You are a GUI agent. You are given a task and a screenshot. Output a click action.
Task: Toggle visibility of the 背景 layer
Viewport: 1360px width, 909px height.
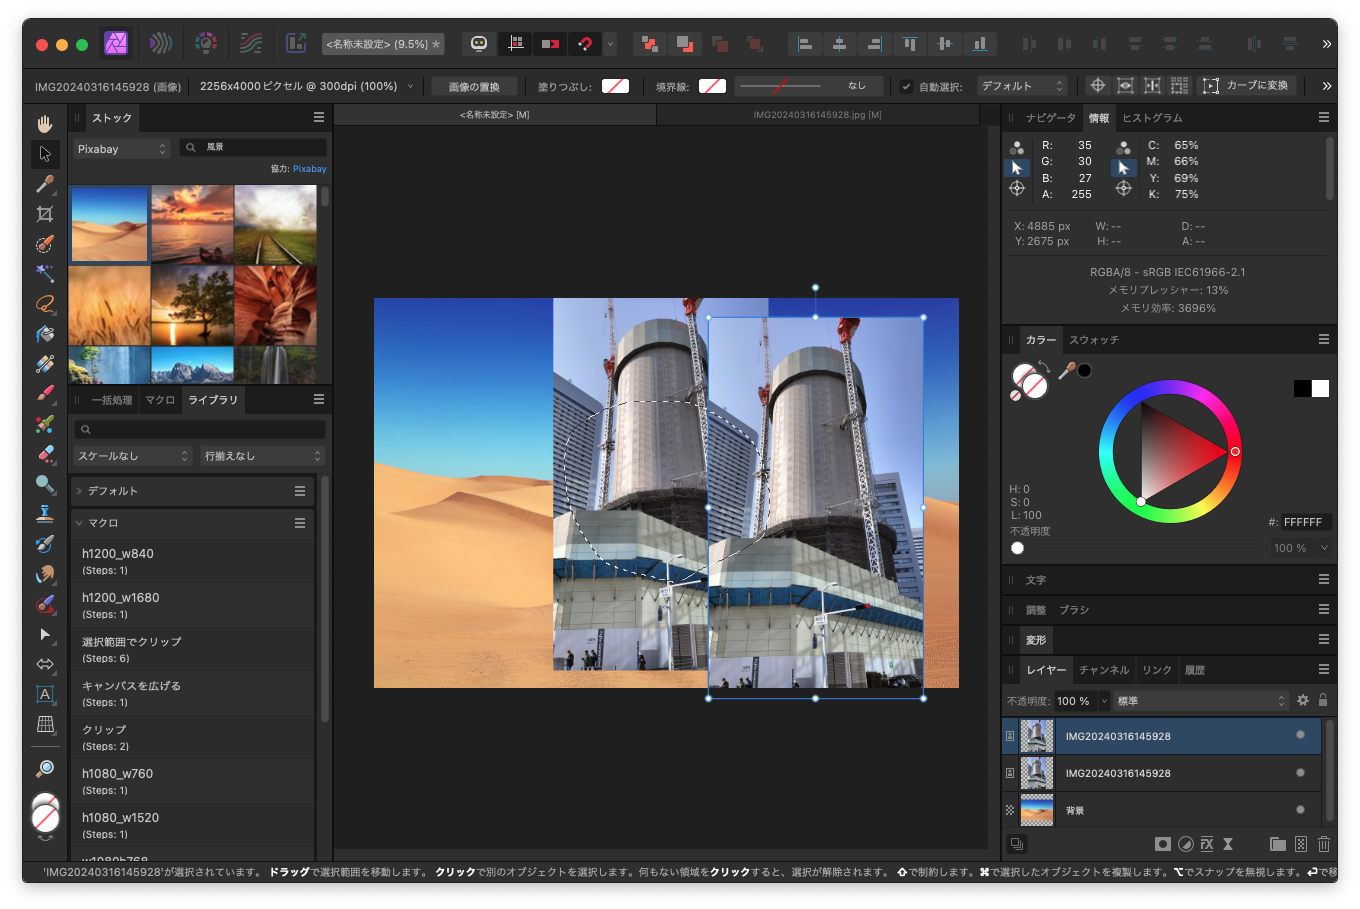coord(1300,810)
